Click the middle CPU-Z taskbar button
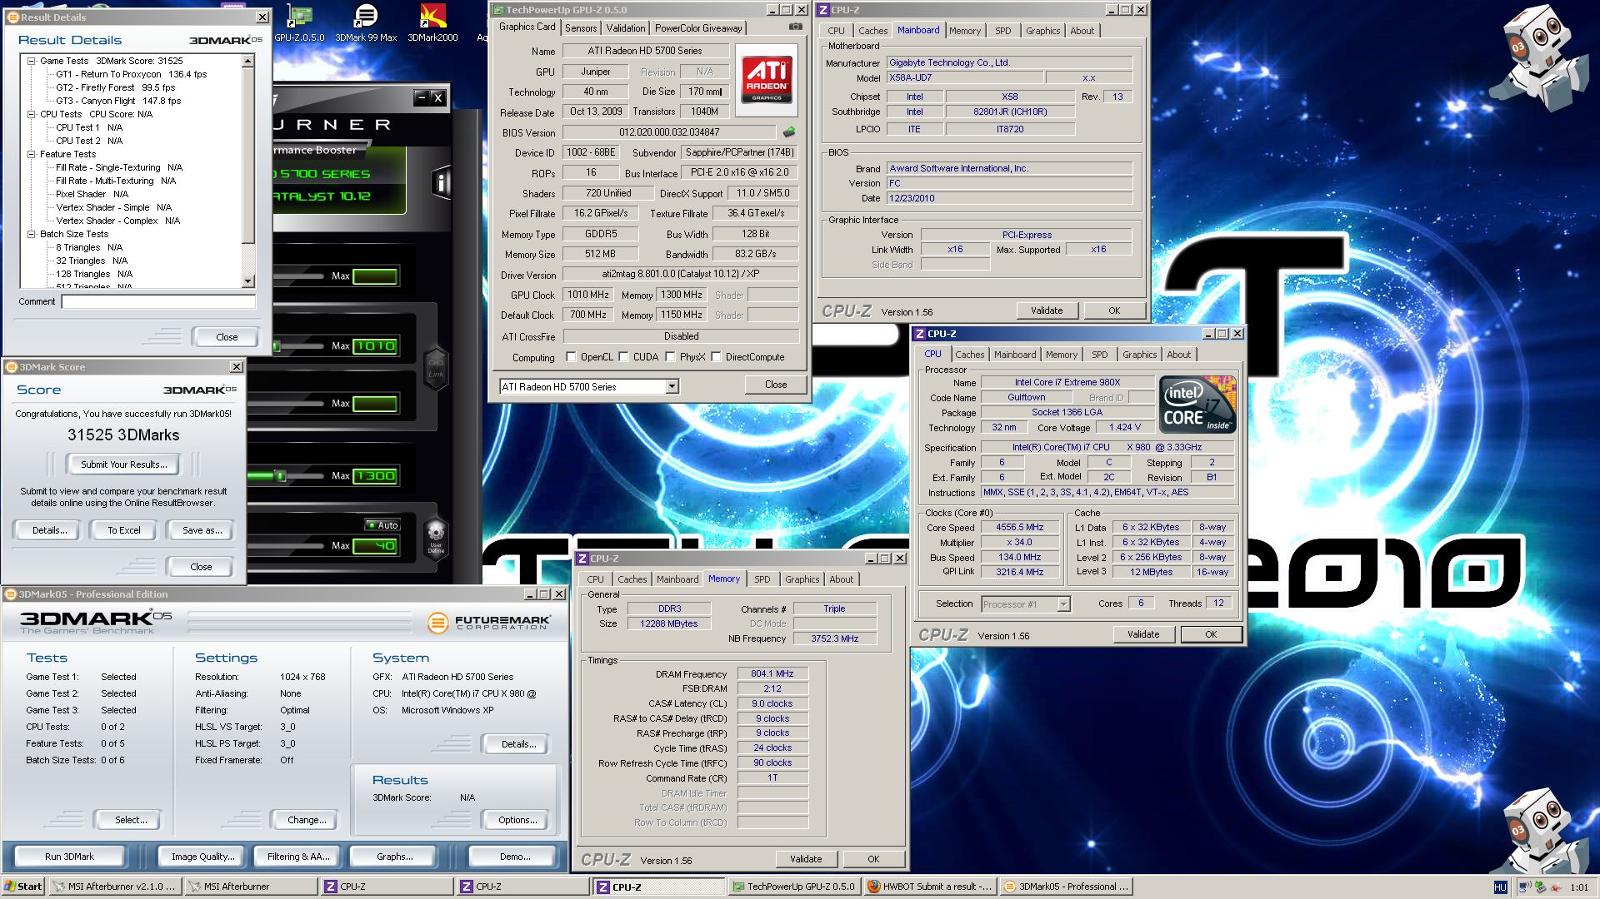This screenshot has height=899, width=1600. click(x=522, y=886)
